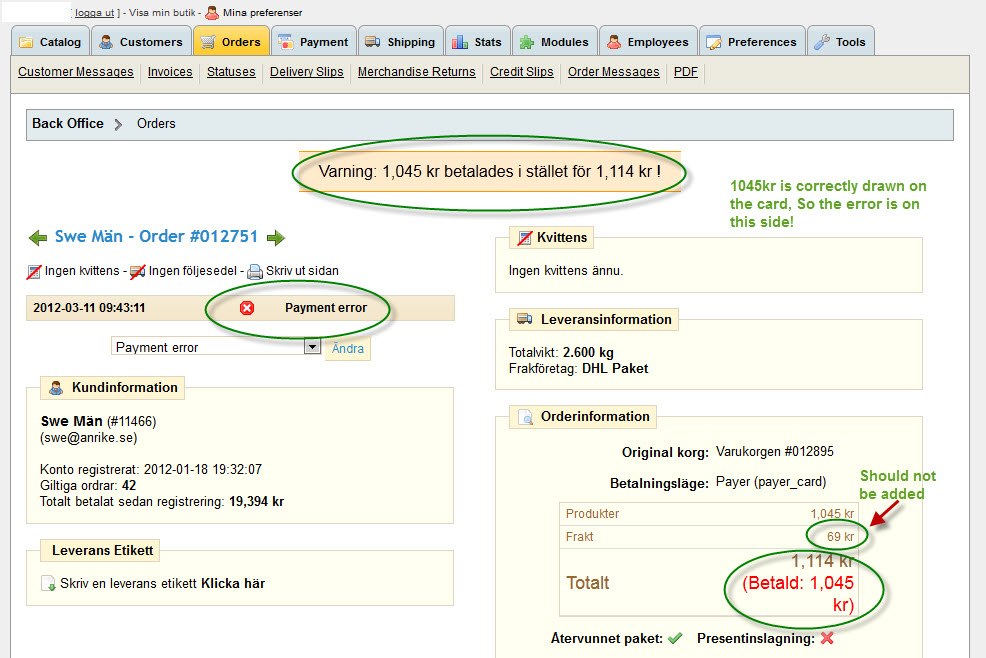Open the Credit Slips link

click(x=521, y=72)
